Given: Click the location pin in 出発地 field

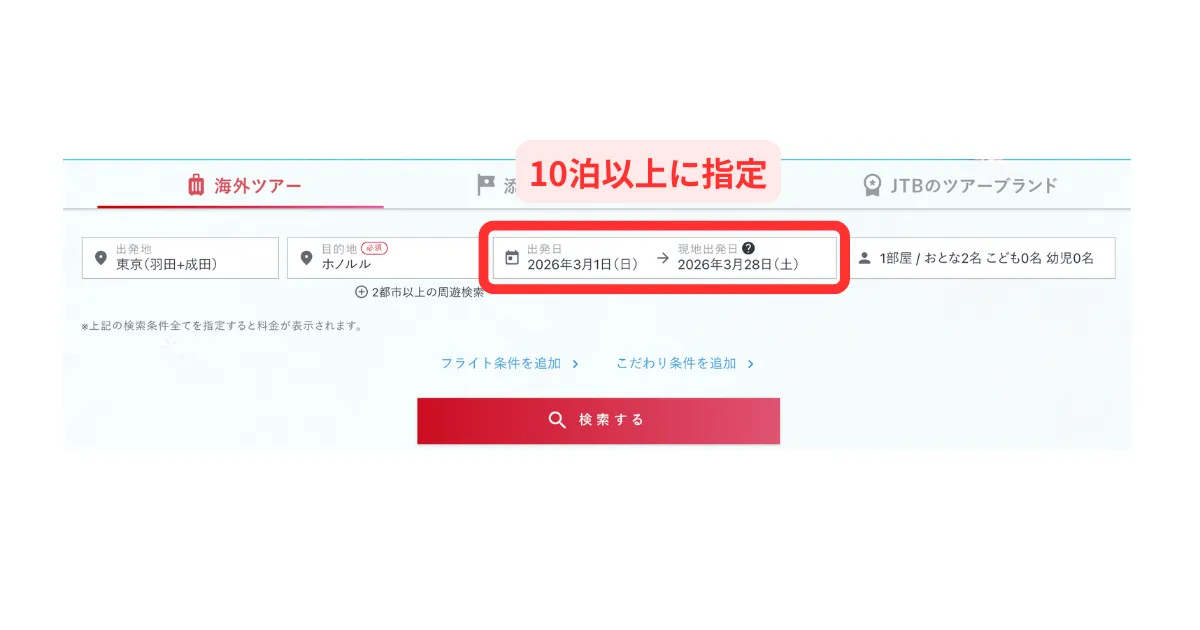Looking at the screenshot, I should click(x=100, y=258).
